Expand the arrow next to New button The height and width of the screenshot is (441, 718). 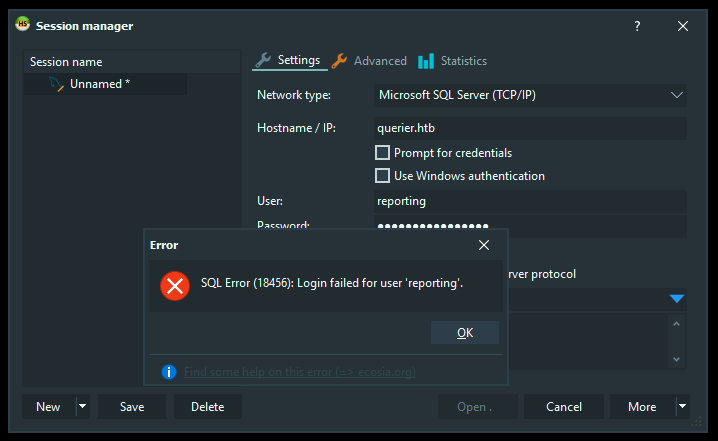click(82, 407)
